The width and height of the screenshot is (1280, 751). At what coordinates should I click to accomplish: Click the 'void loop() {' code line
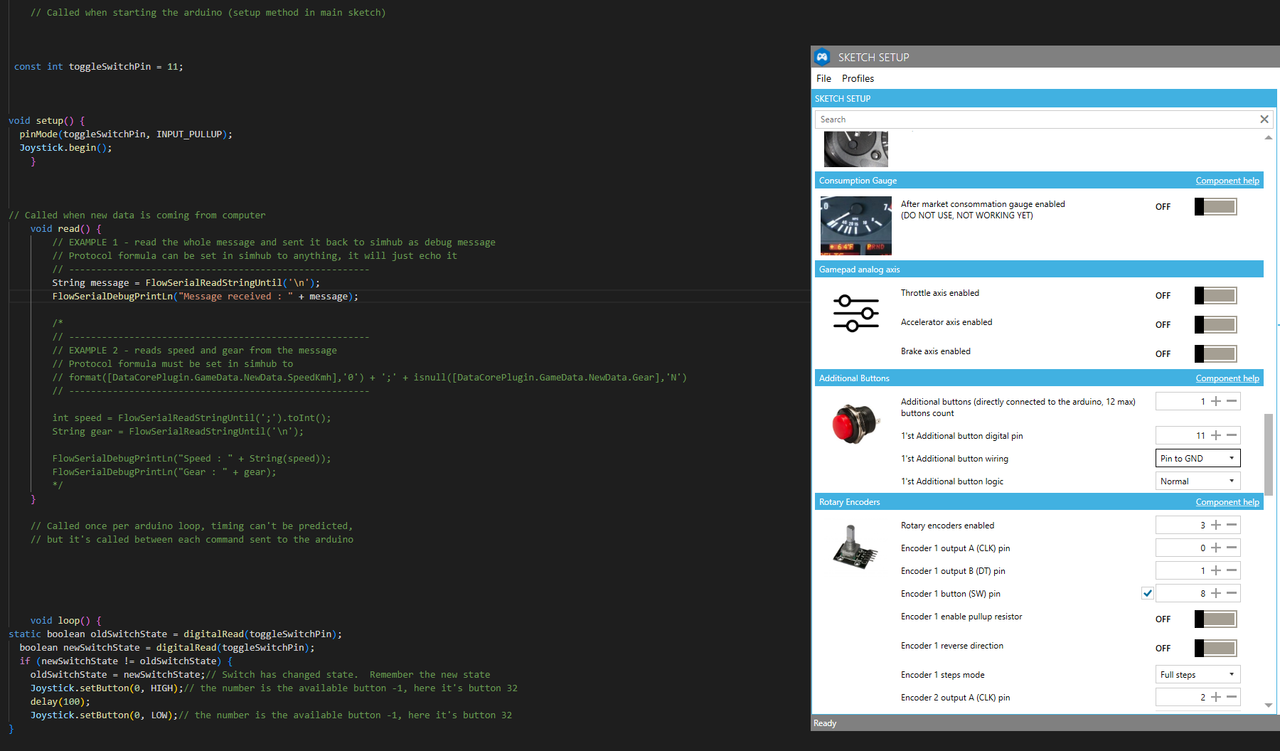pos(66,620)
